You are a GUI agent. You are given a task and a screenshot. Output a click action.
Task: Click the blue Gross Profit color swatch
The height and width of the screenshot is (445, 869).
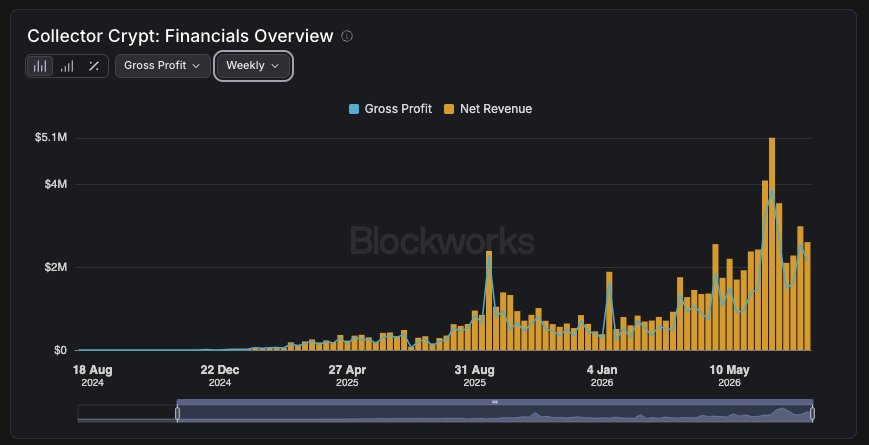[x=354, y=109]
